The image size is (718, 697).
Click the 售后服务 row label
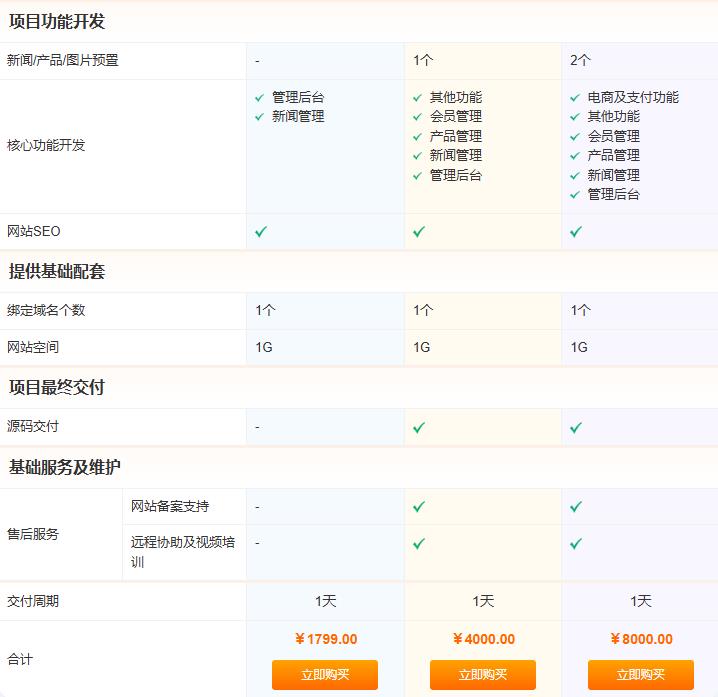[33, 535]
